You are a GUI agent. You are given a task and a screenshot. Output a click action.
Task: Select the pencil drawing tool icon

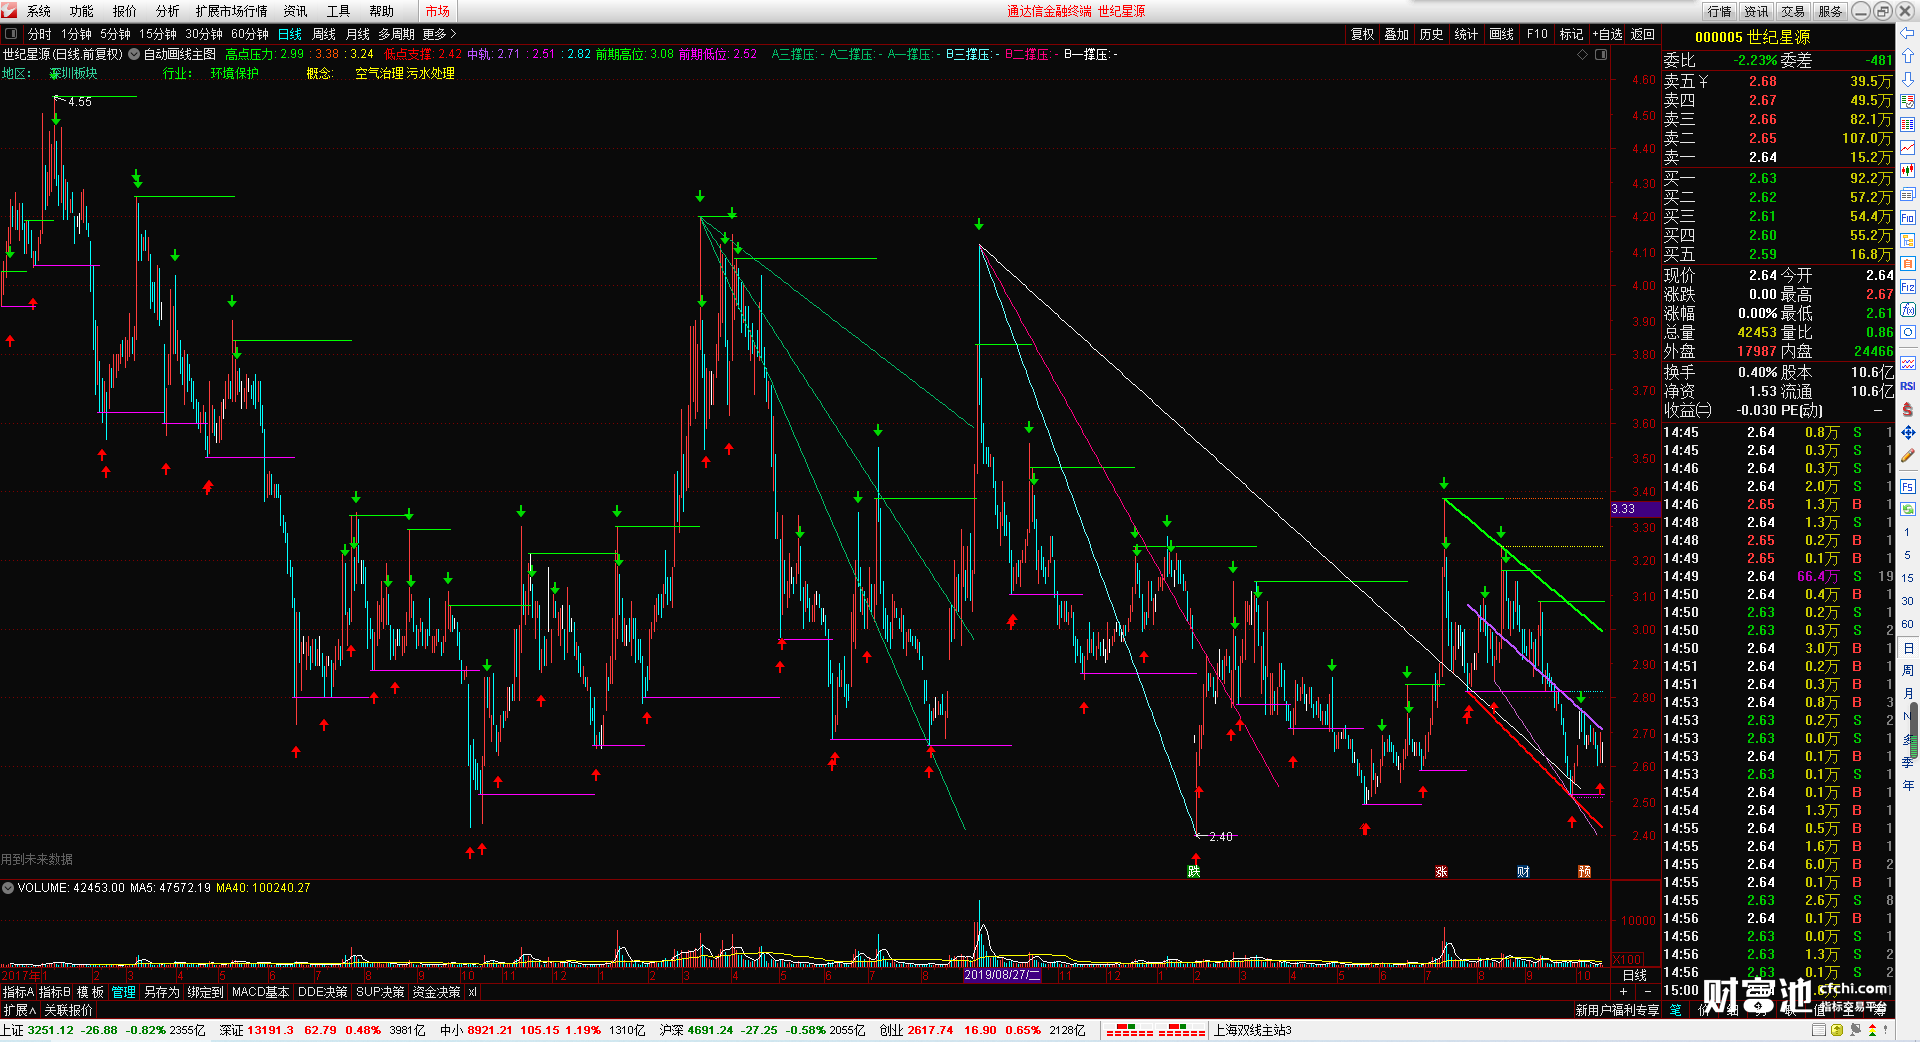1908,455
